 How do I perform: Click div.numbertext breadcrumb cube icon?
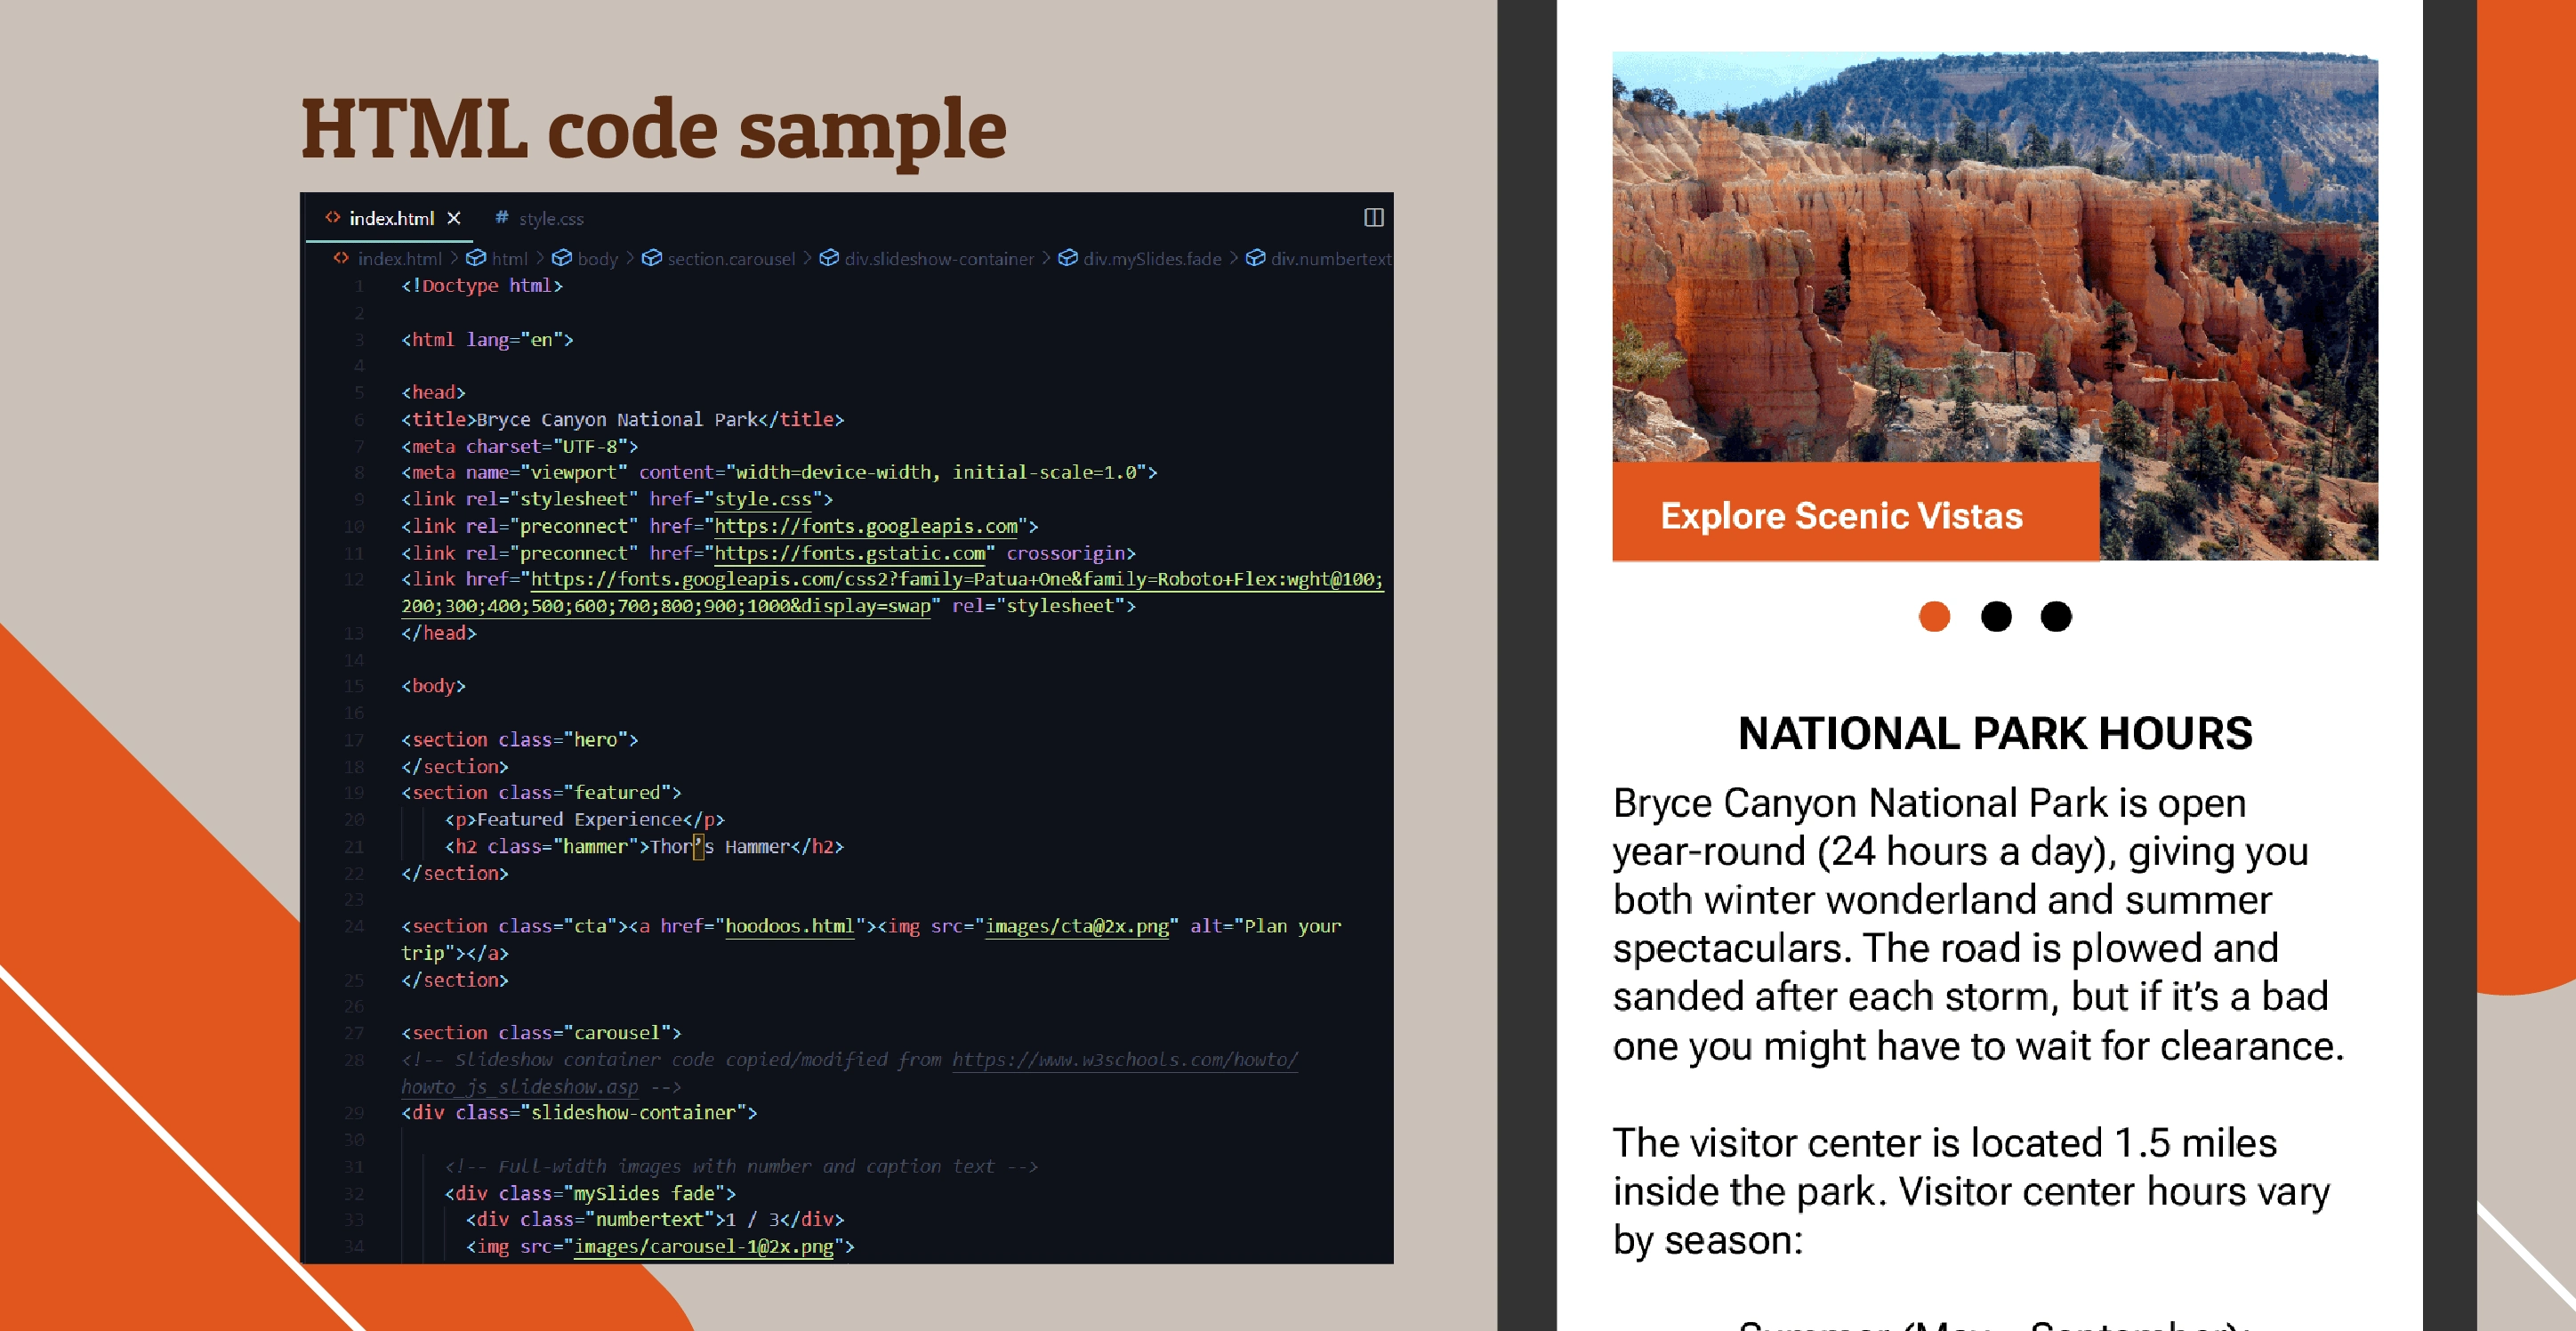1256,258
